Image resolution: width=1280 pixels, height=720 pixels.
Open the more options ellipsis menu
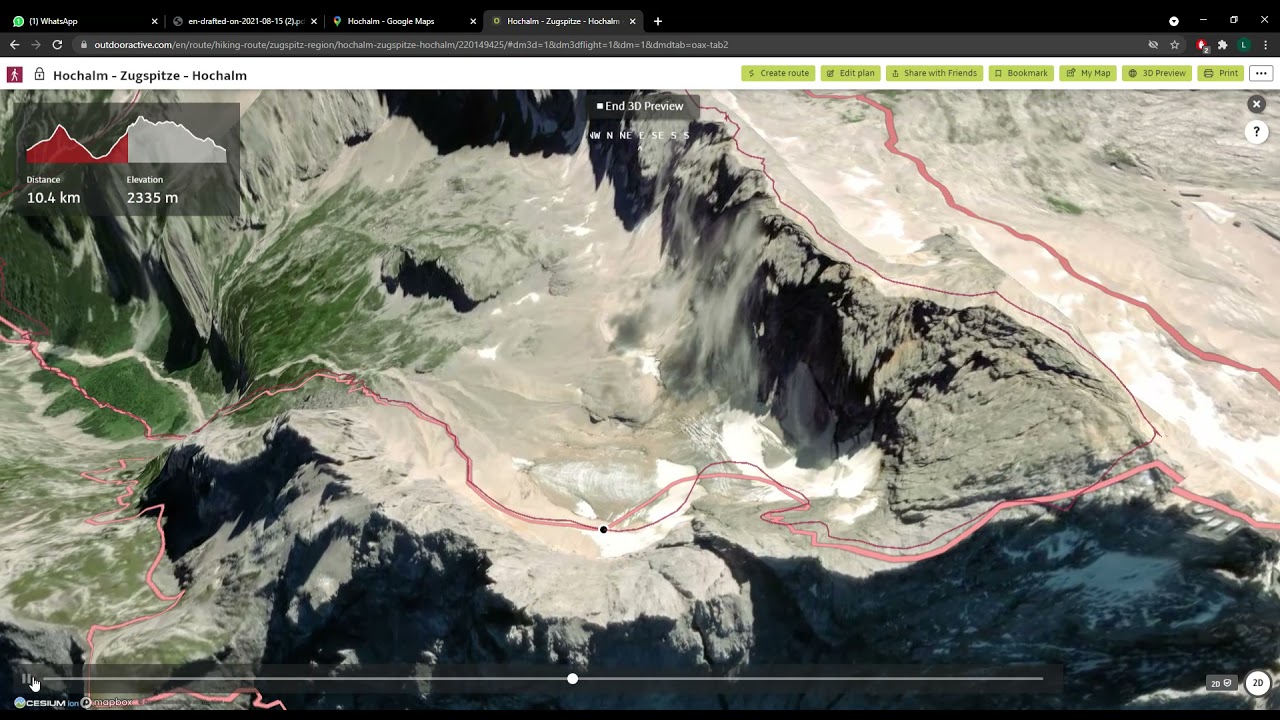1261,73
